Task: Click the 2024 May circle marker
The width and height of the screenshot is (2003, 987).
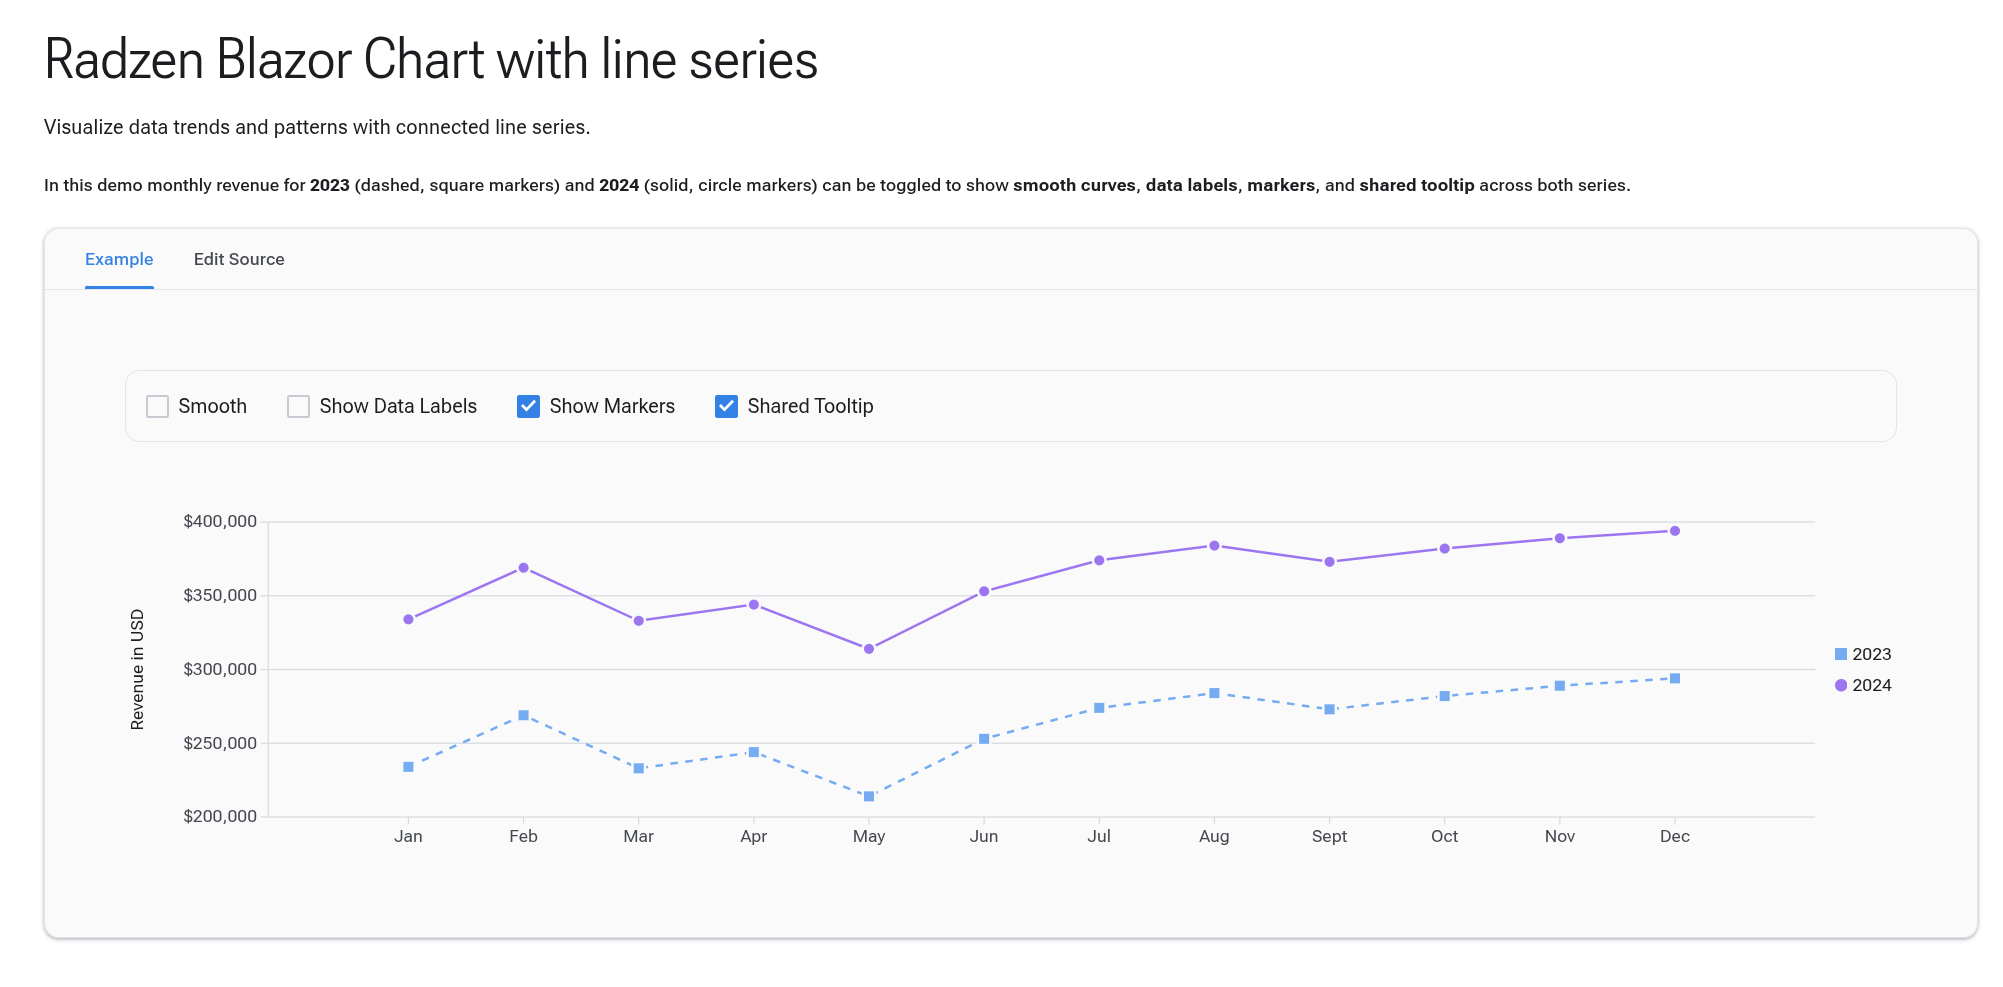Action: (869, 649)
